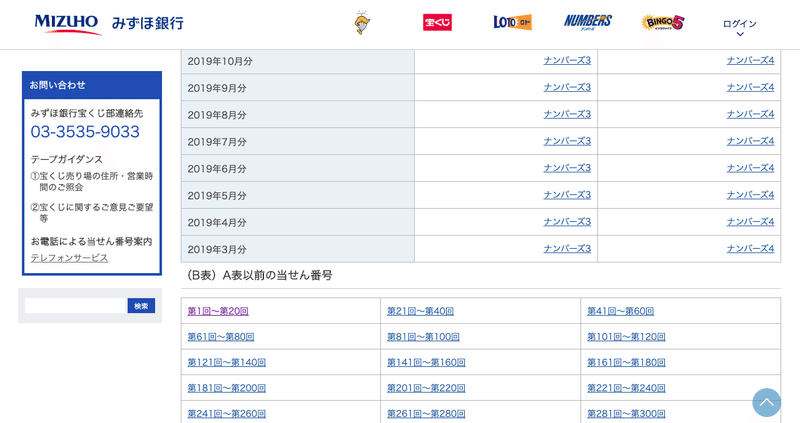Viewport: 800px width, 423px height.
Task: Click the MIZUHO みずほ銀行 logo
Action: coord(109,23)
